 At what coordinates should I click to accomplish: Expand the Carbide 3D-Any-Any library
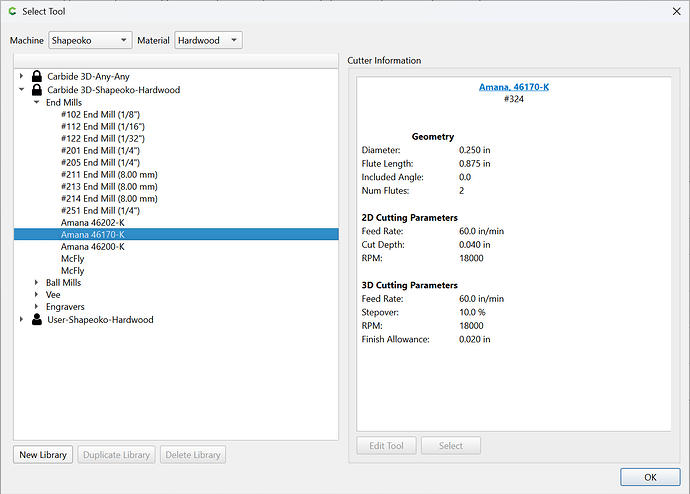21,76
